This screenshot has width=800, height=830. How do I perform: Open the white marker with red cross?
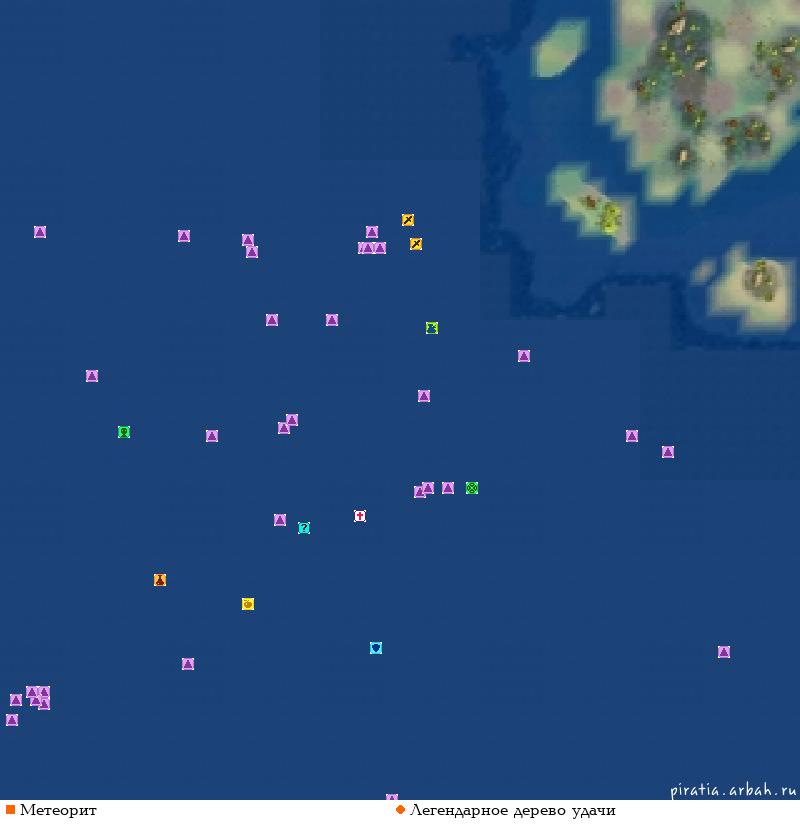click(x=360, y=516)
